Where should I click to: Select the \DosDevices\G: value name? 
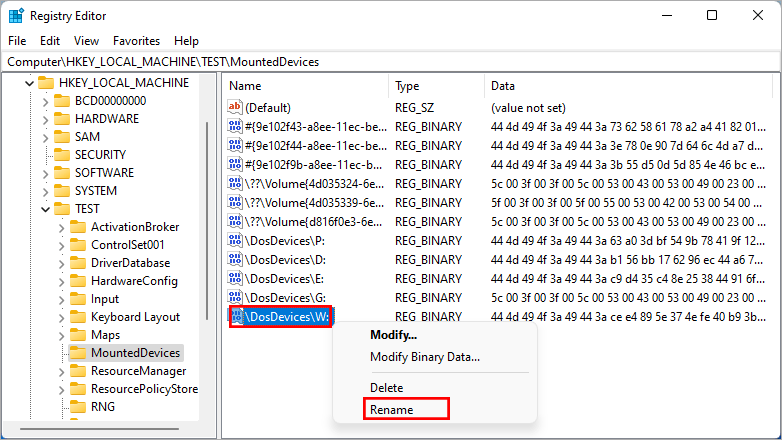click(x=285, y=298)
